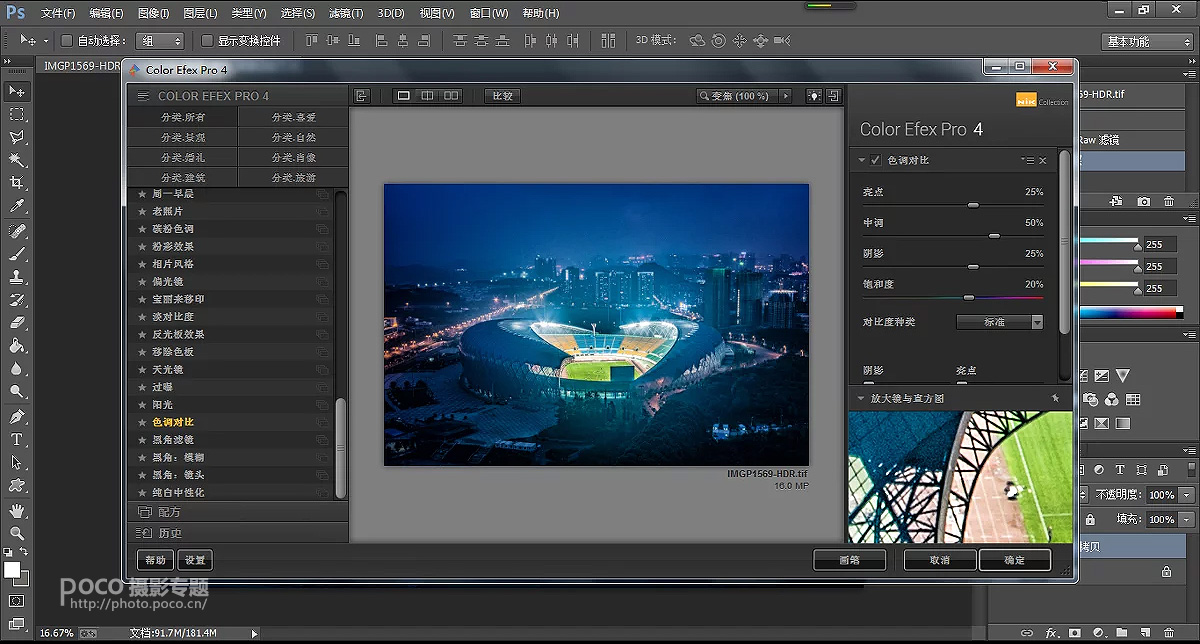This screenshot has width=1200, height=644.
Task: Favorite star for 老照片 filter
Action: [142, 212]
